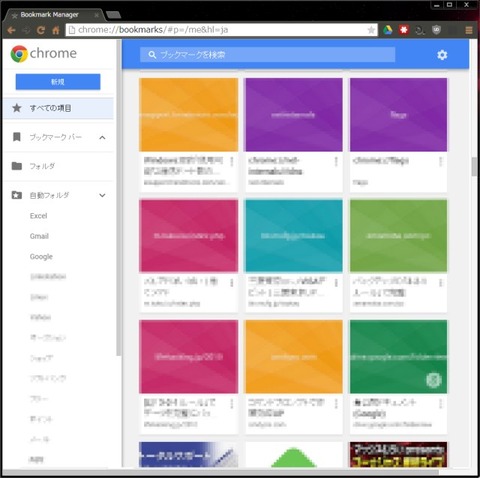Image resolution: width=480 pixels, height=478 pixels.
Task: Click the ブックマークを検索 search field
Action: coord(267,55)
